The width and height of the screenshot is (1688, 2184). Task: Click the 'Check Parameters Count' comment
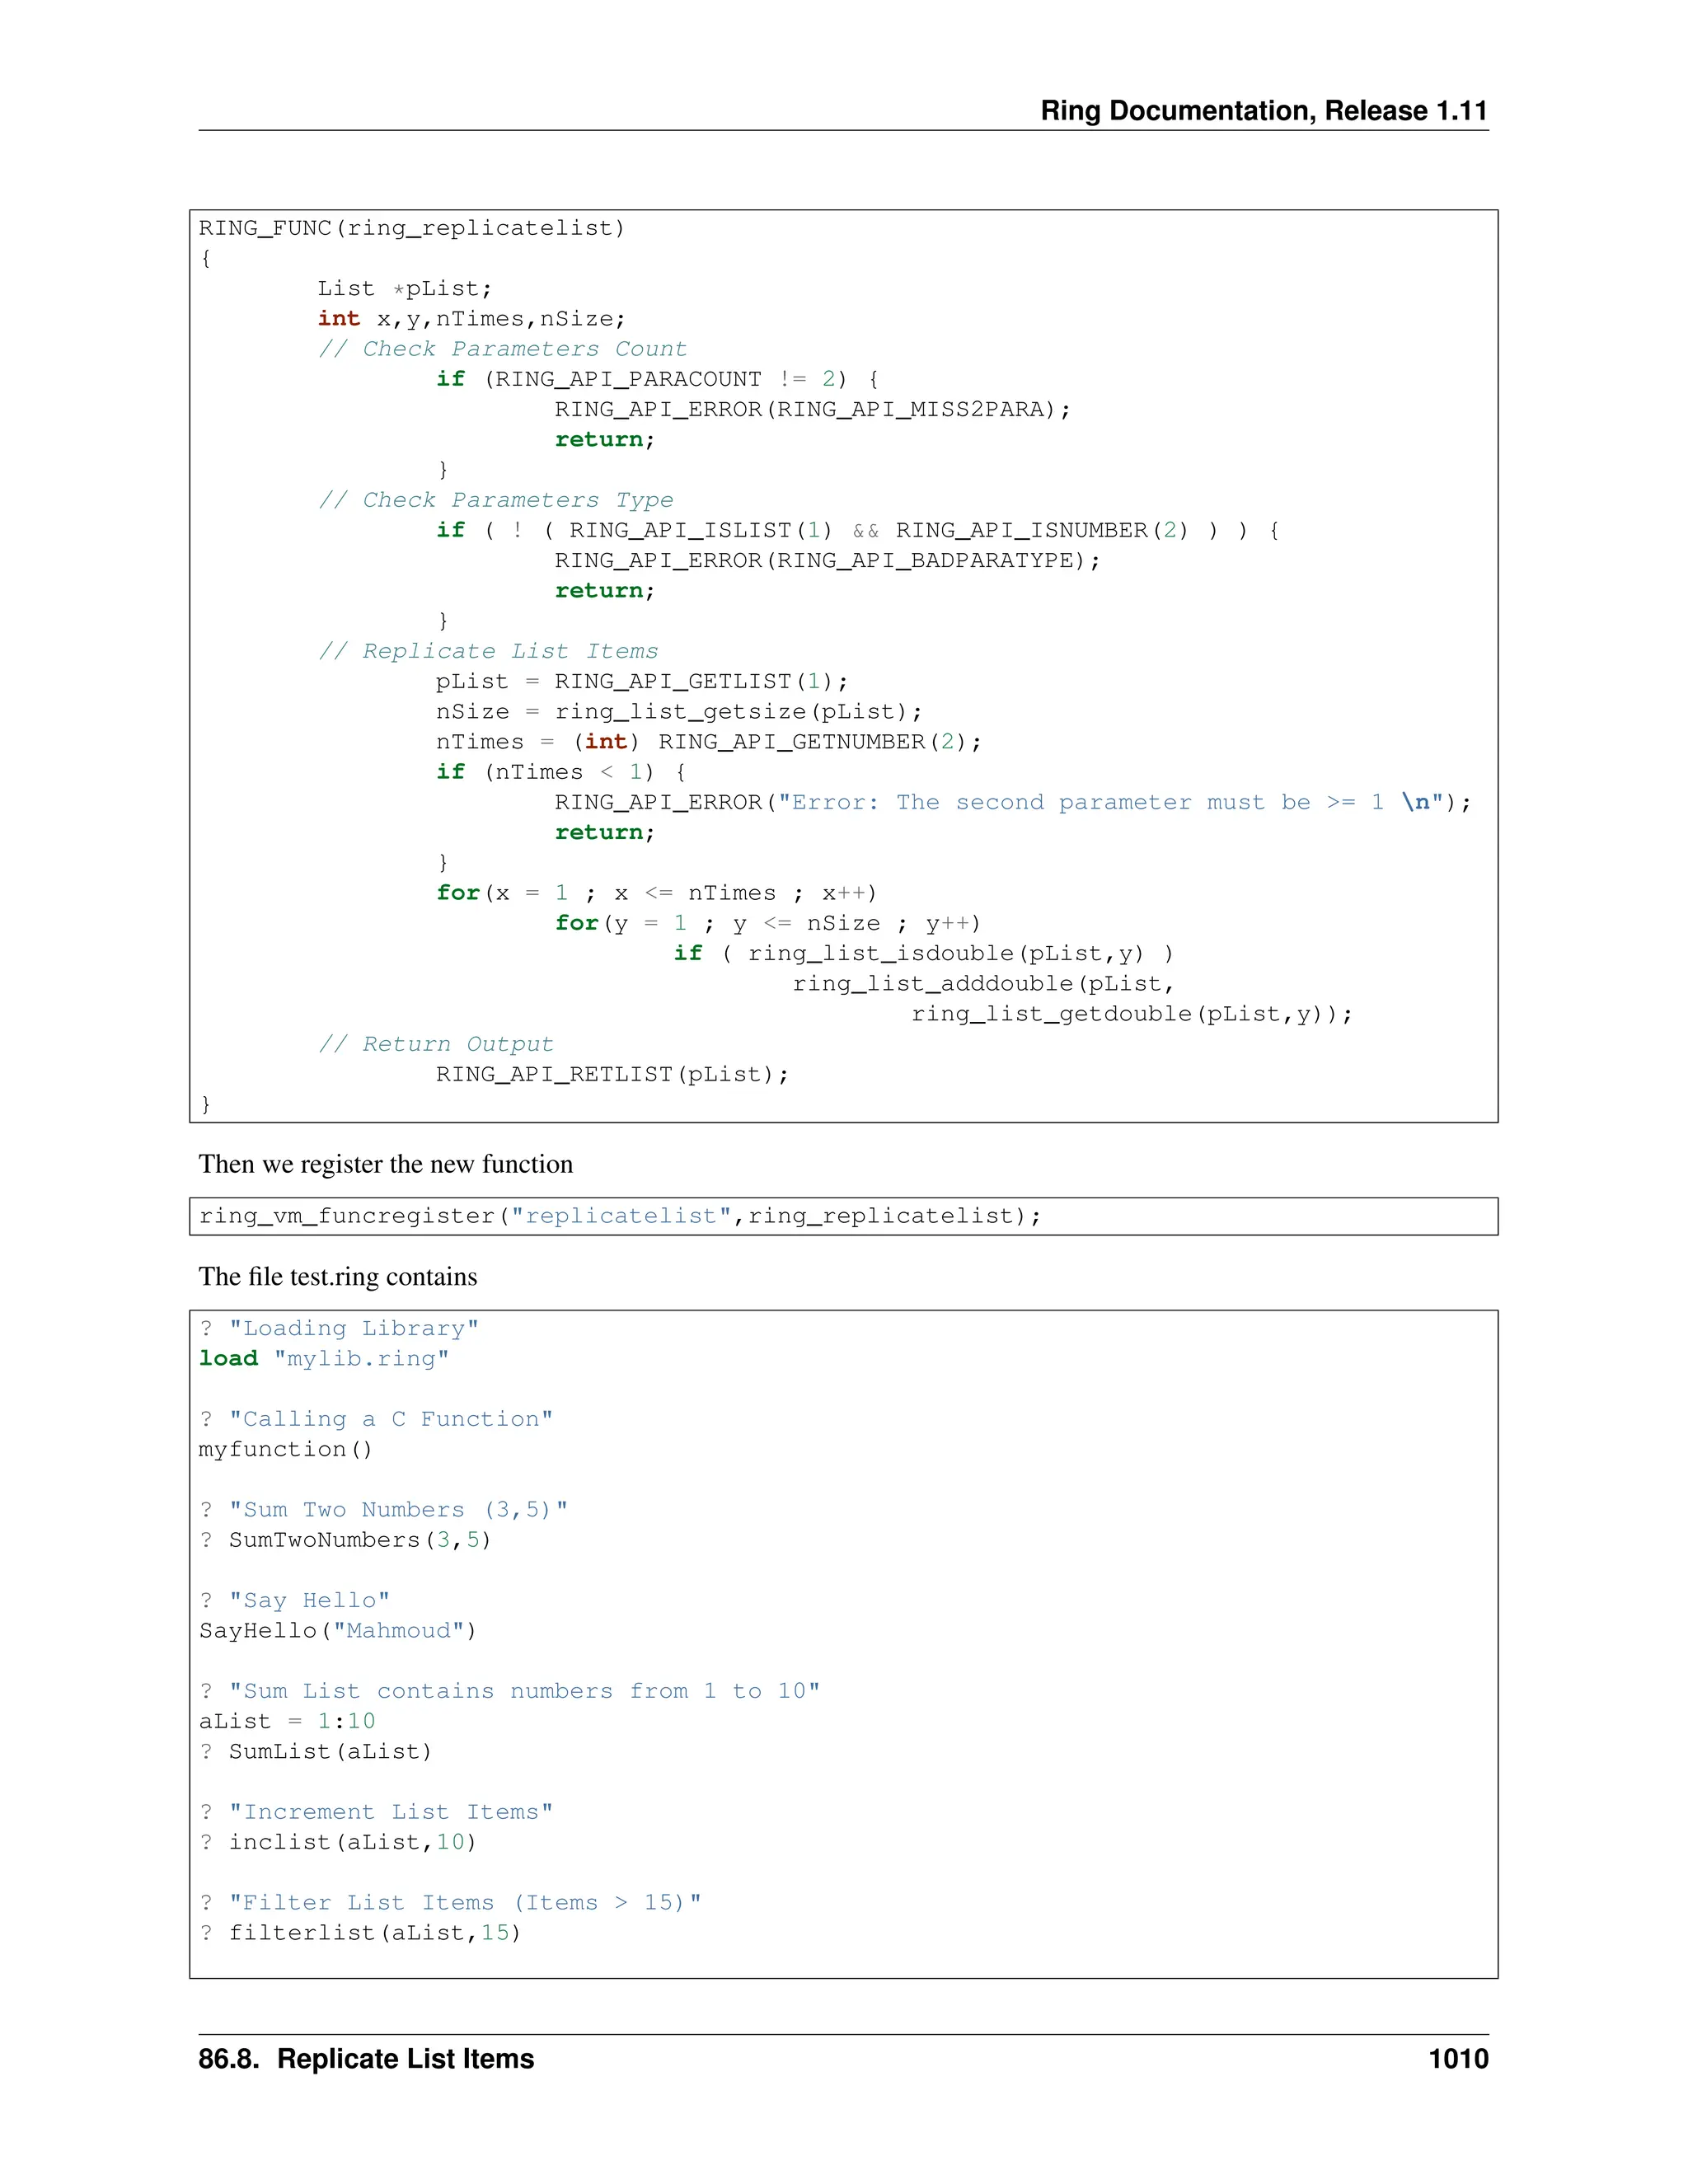(x=502, y=349)
